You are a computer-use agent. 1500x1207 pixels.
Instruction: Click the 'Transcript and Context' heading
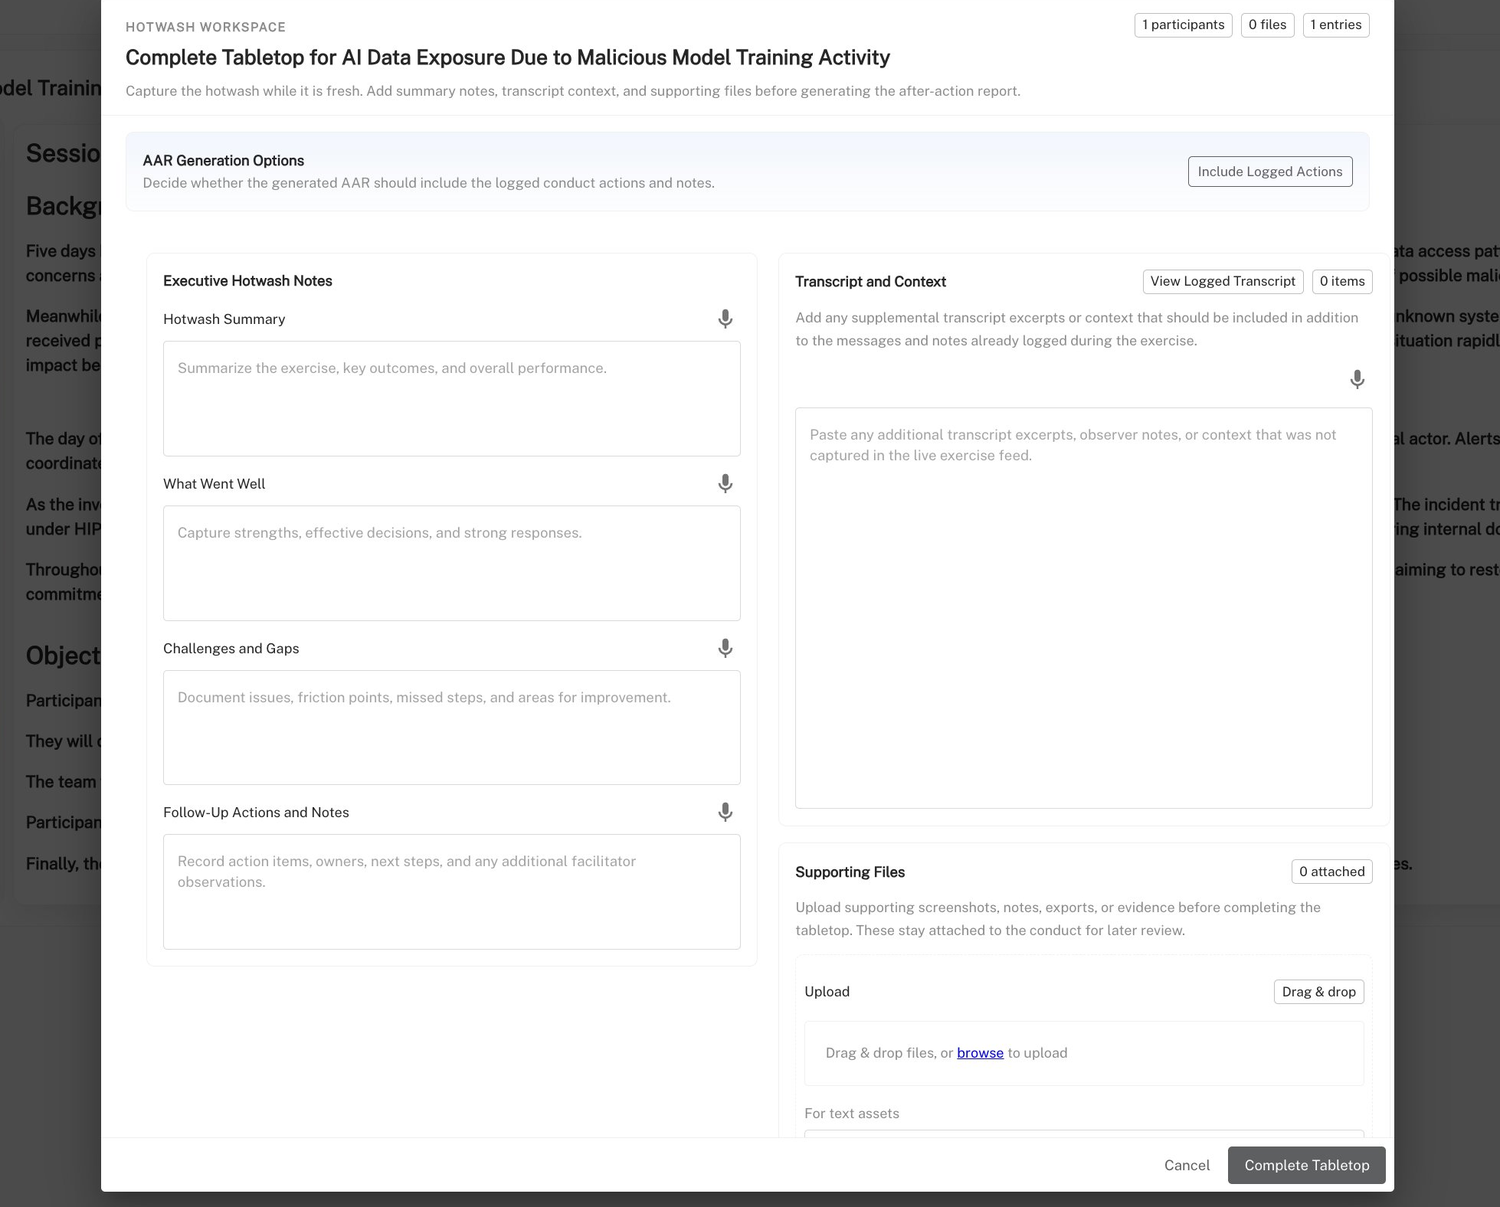pyautogui.click(x=871, y=282)
